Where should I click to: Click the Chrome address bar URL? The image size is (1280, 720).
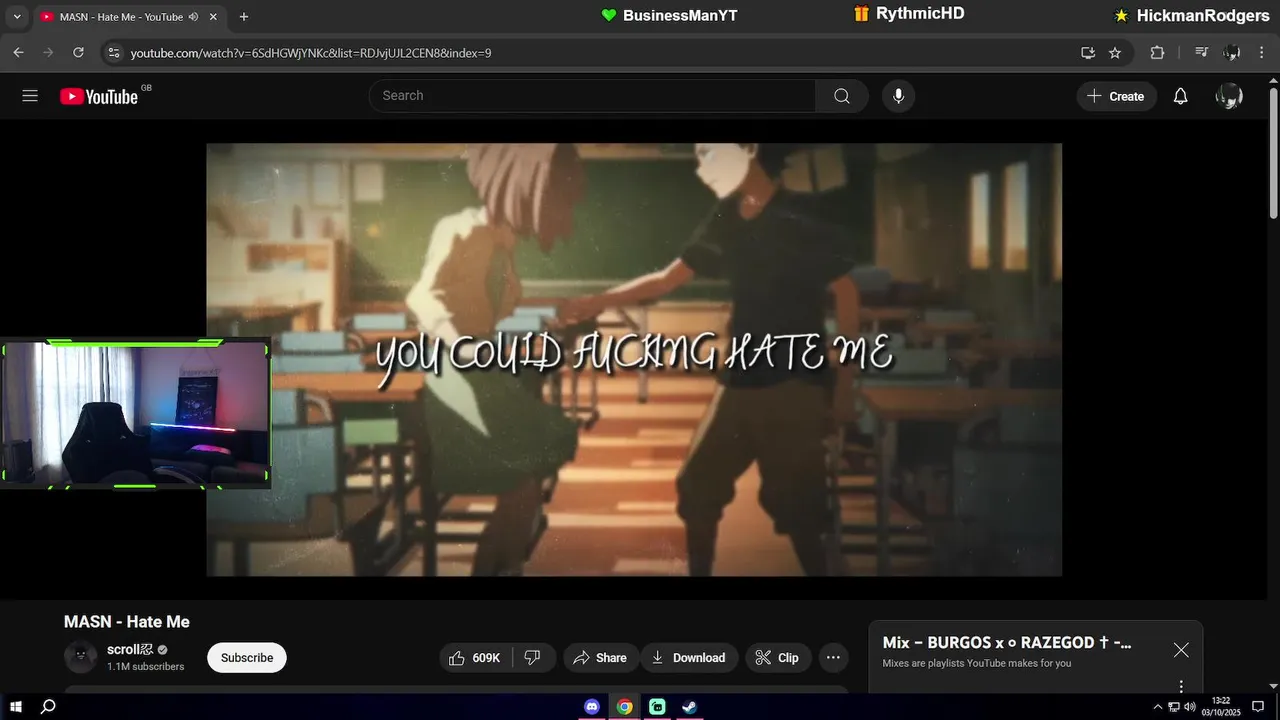[x=311, y=53]
